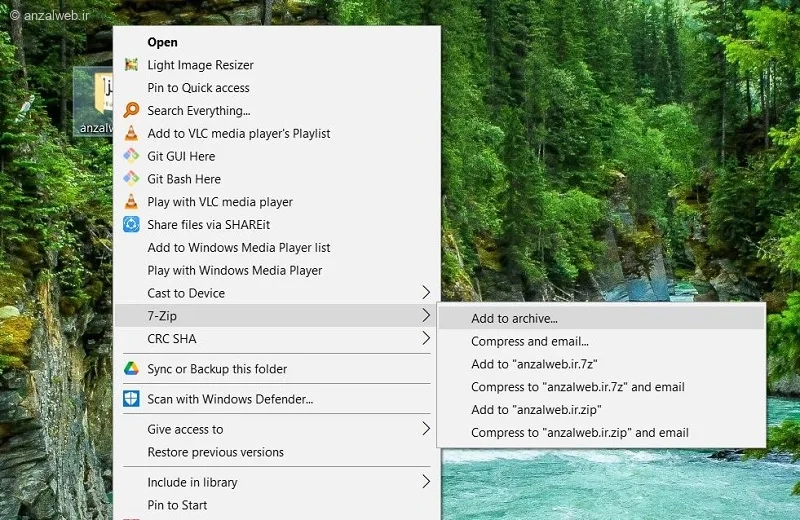Choose Play with Windows Media Player
800x520 pixels.
277,270
